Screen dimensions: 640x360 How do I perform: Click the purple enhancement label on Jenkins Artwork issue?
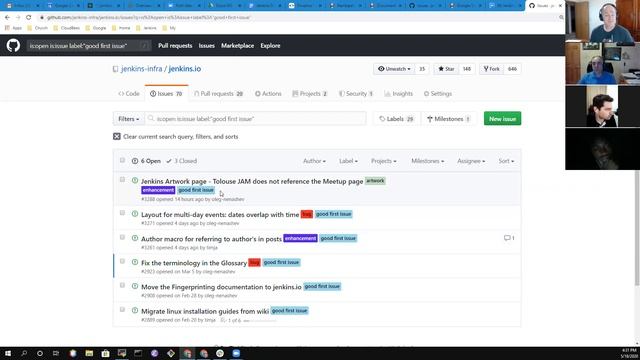(158, 190)
